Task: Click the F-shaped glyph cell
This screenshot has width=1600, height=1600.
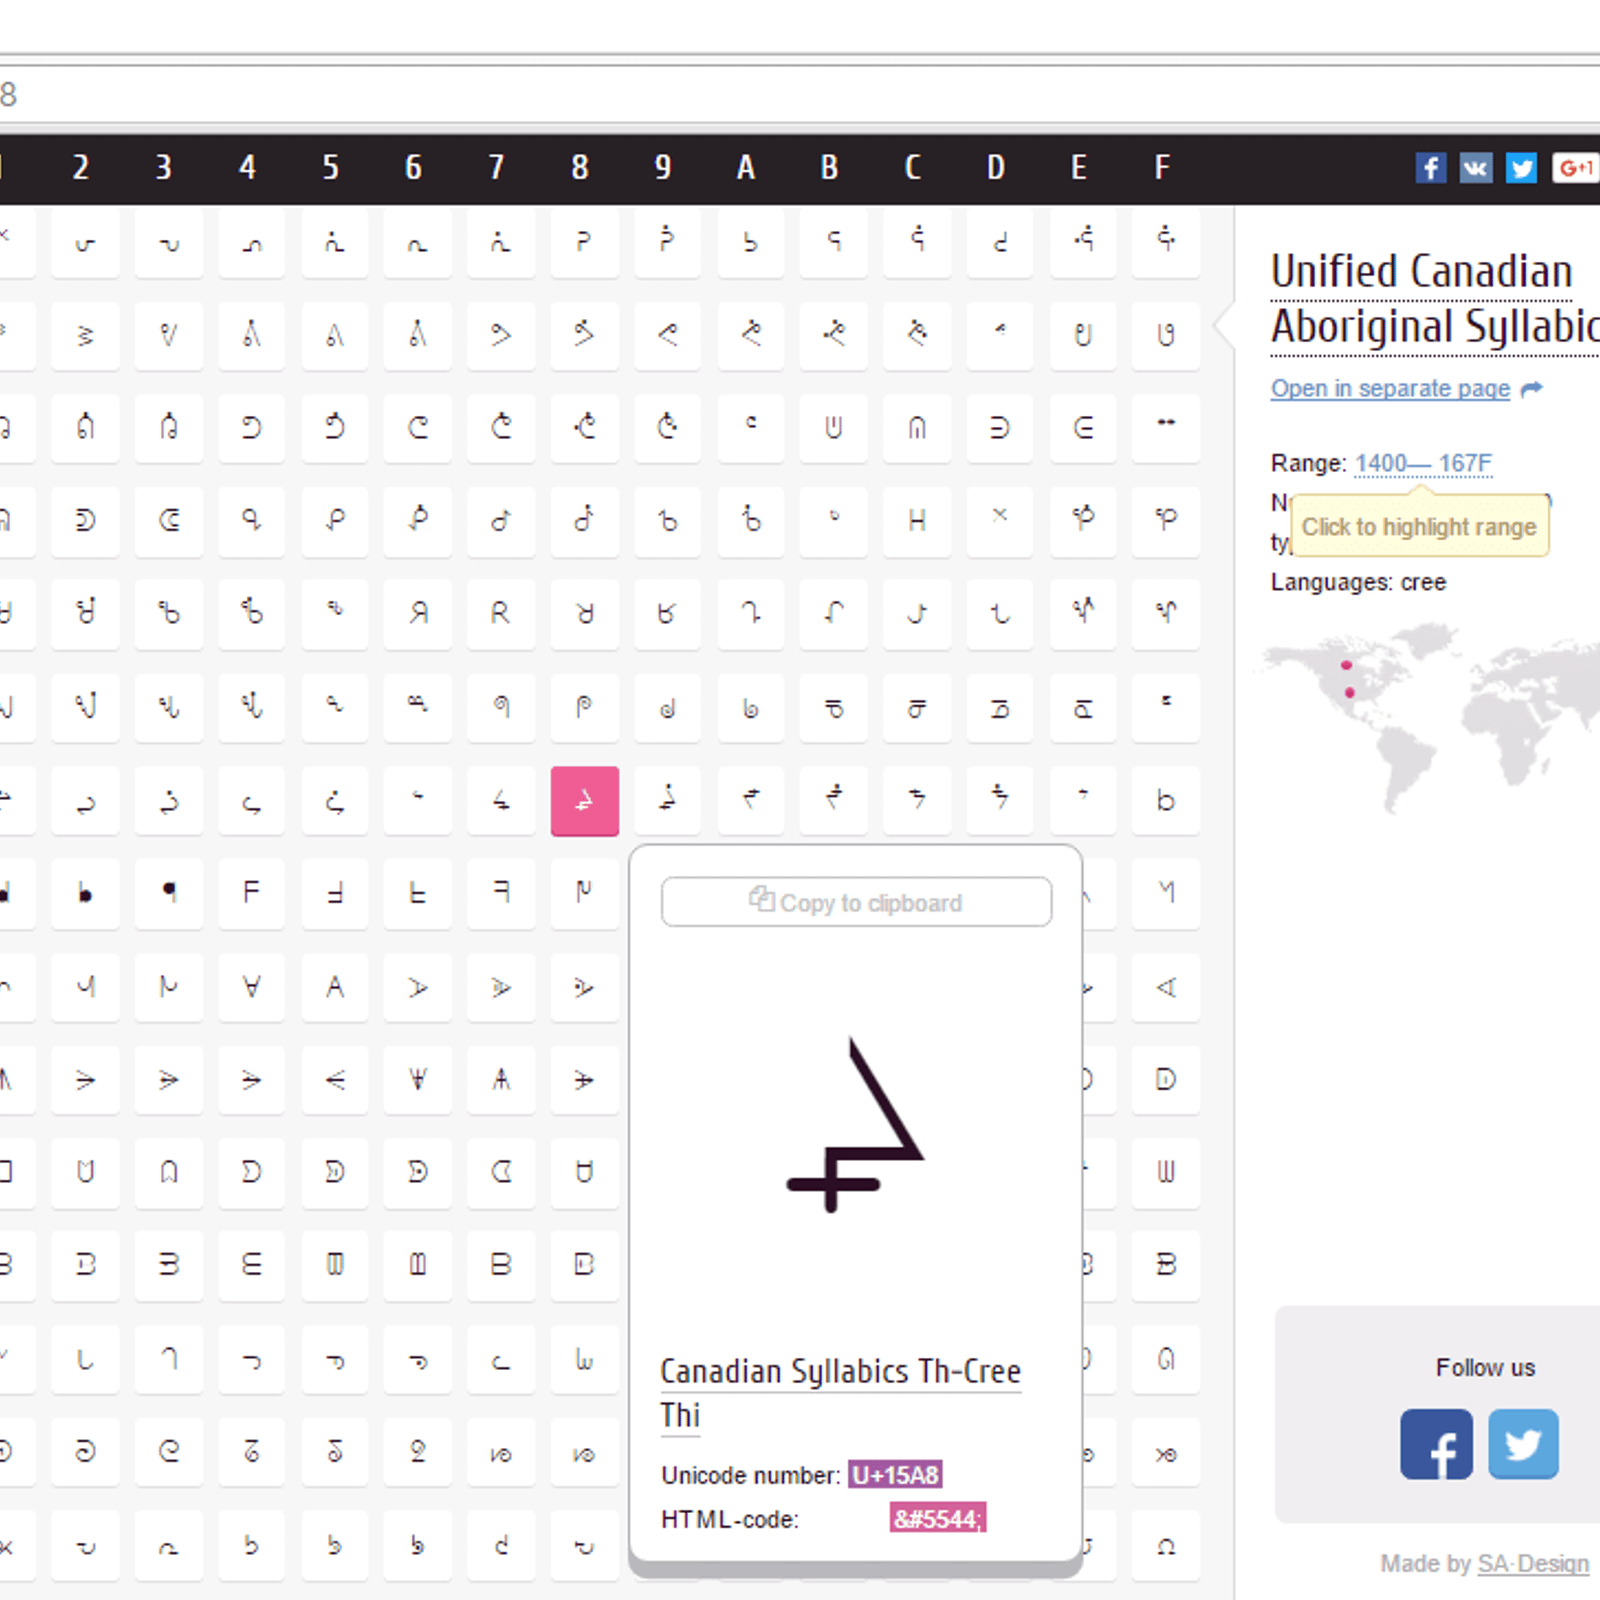Action: click(252, 892)
